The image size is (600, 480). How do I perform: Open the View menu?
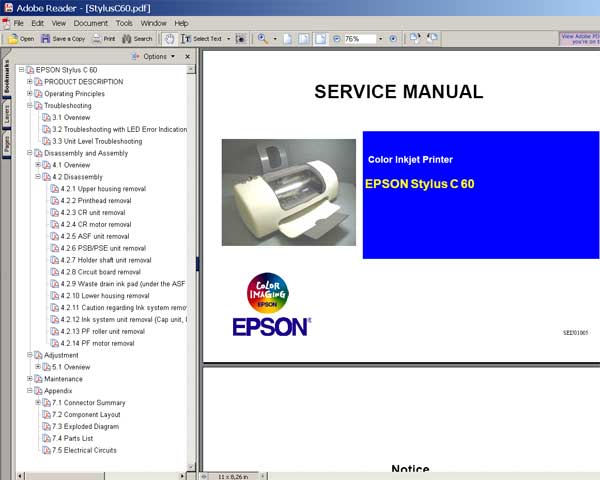click(59, 23)
